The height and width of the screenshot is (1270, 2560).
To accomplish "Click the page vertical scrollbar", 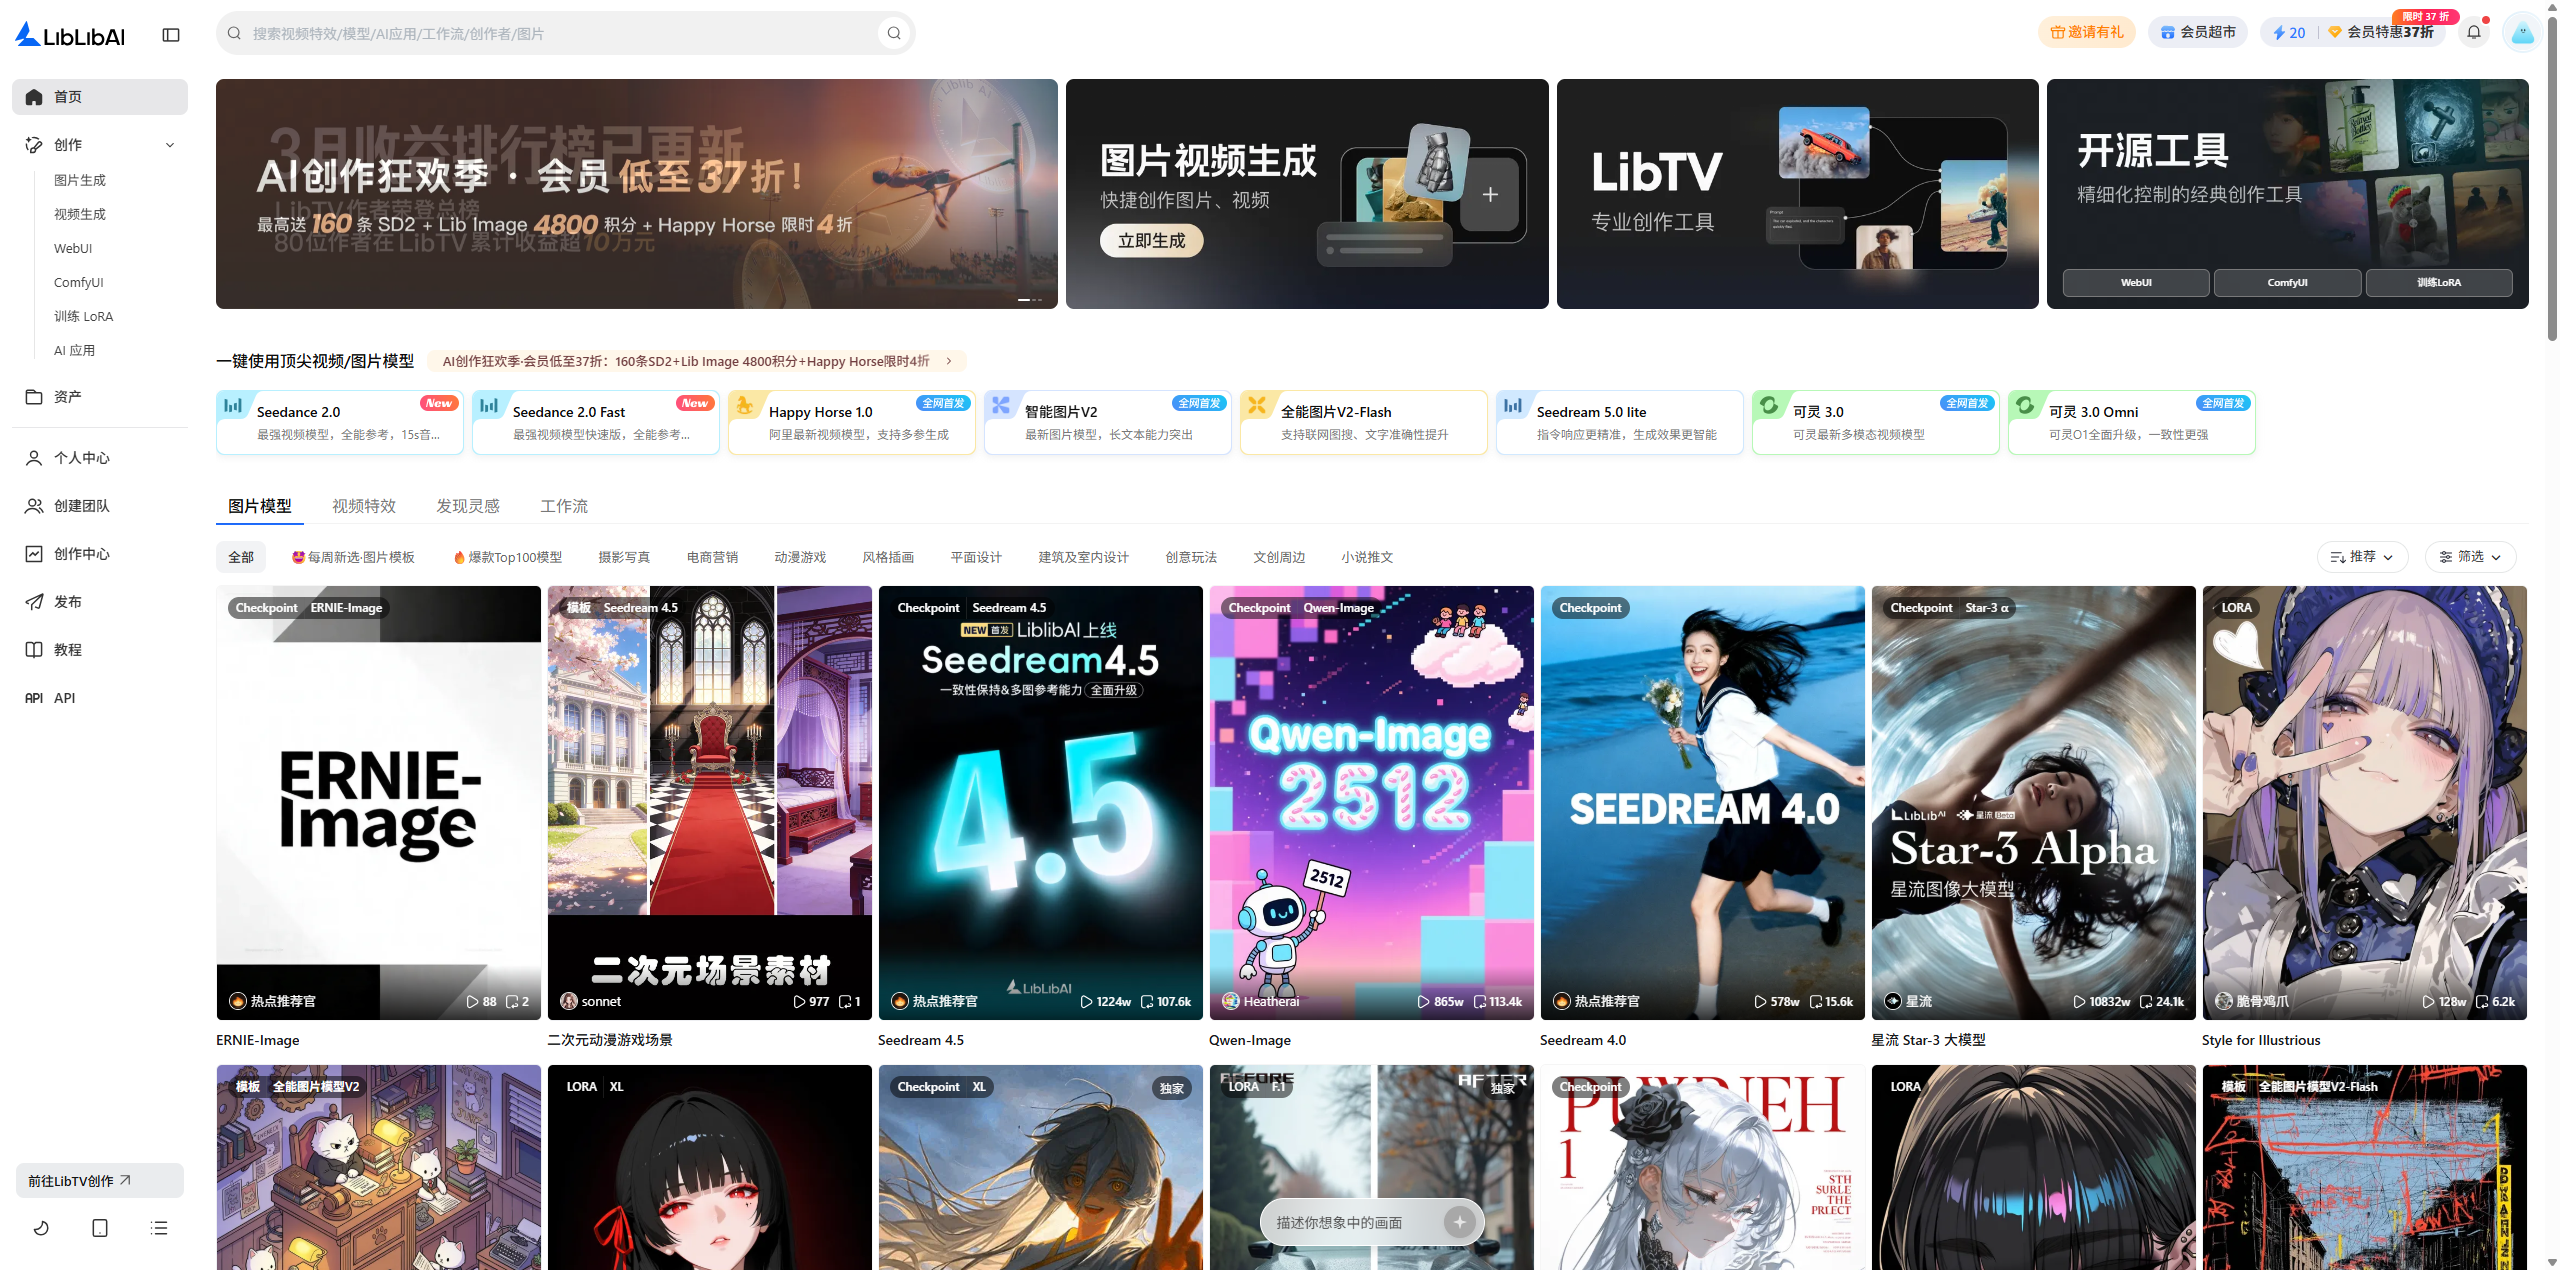I will 2552,180.
